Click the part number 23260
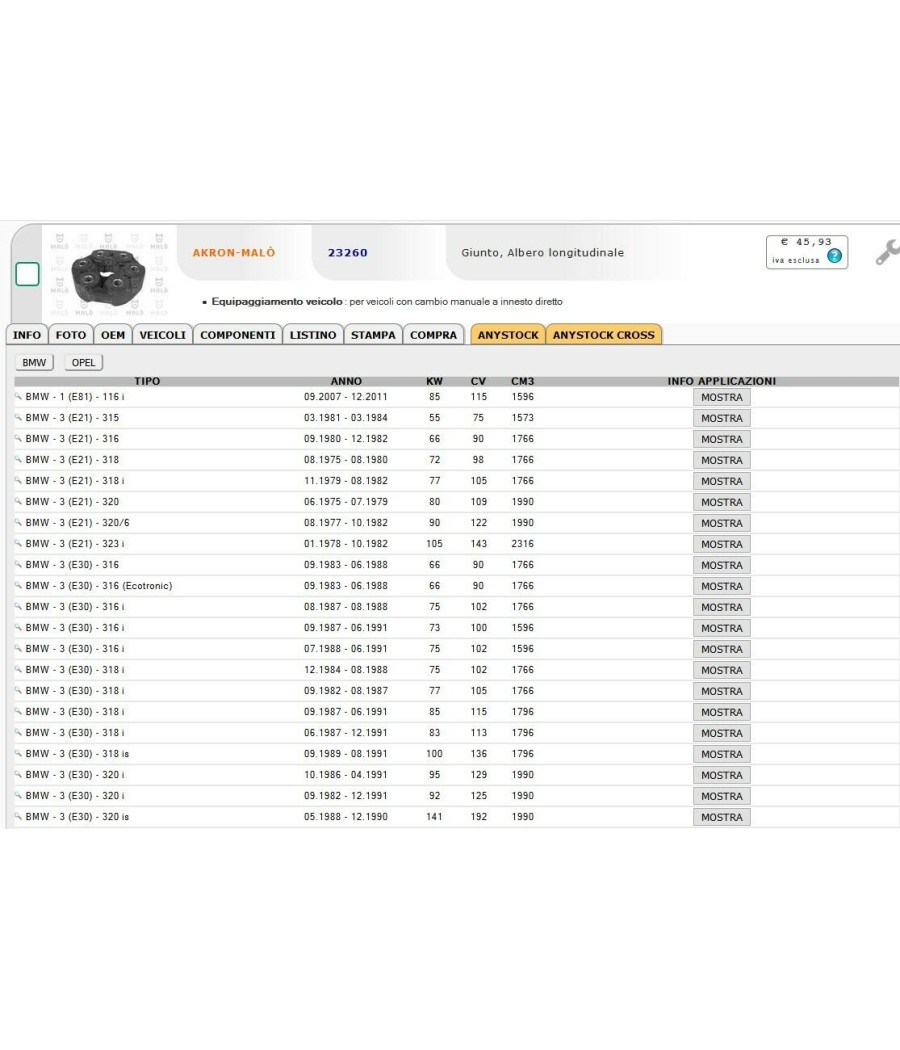900x1050 pixels. [348, 252]
